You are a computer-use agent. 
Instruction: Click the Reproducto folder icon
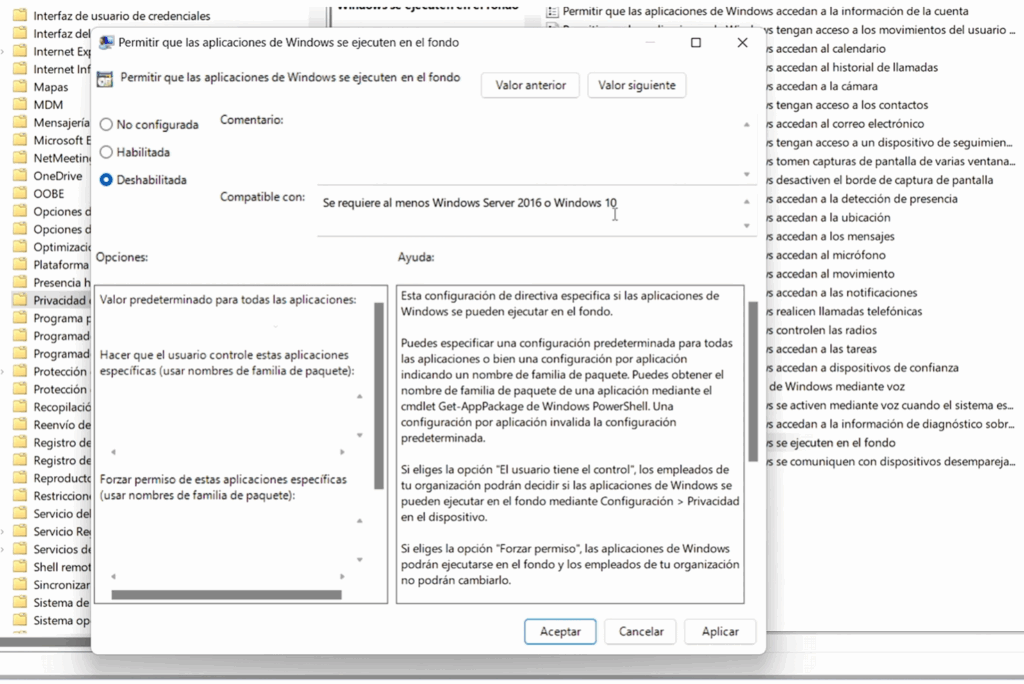(20, 478)
